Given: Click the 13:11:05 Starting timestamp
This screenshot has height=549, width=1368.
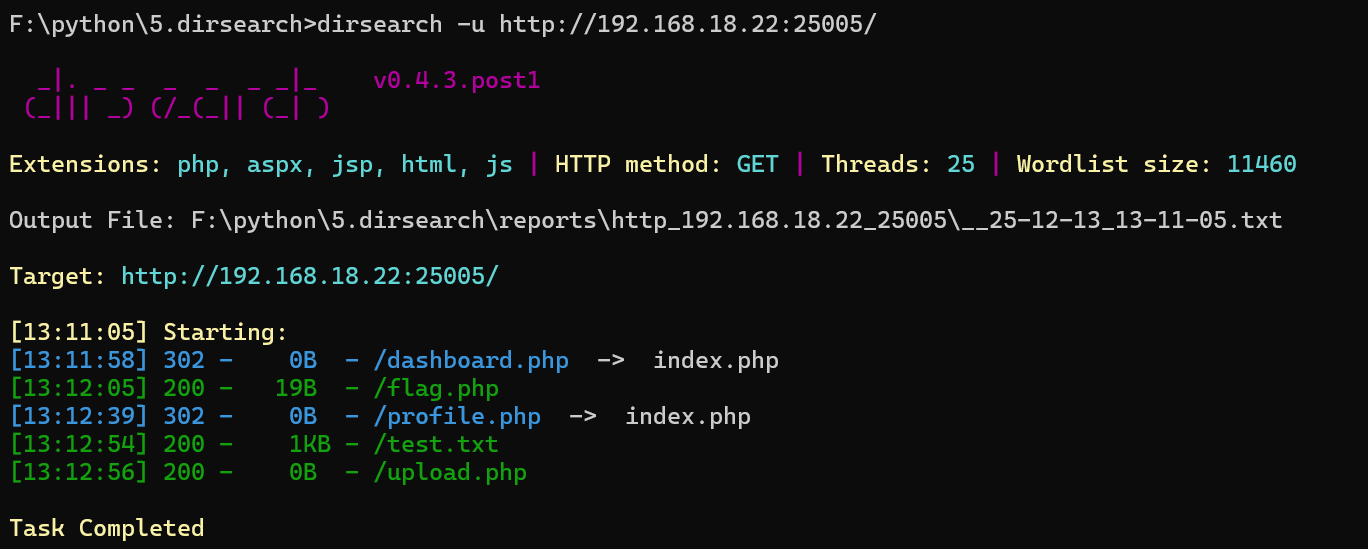Looking at the screenshot, I should 79,332.
